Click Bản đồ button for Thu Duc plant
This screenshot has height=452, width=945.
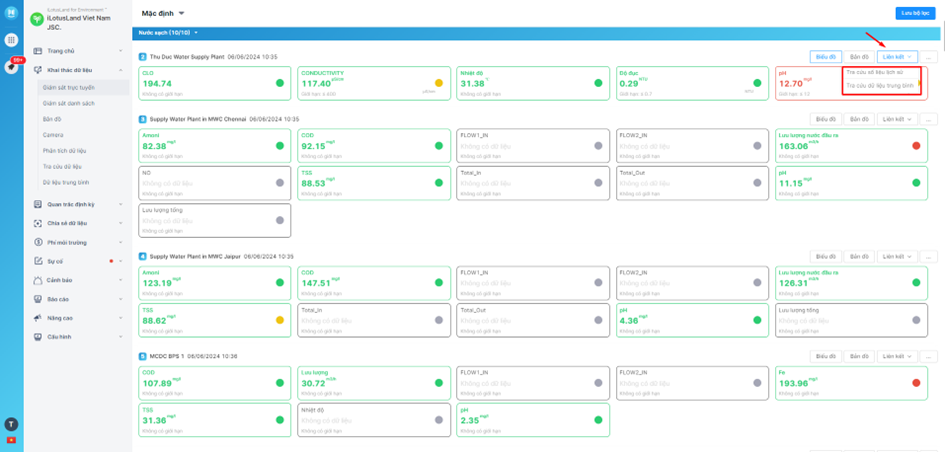pos(859,57)
